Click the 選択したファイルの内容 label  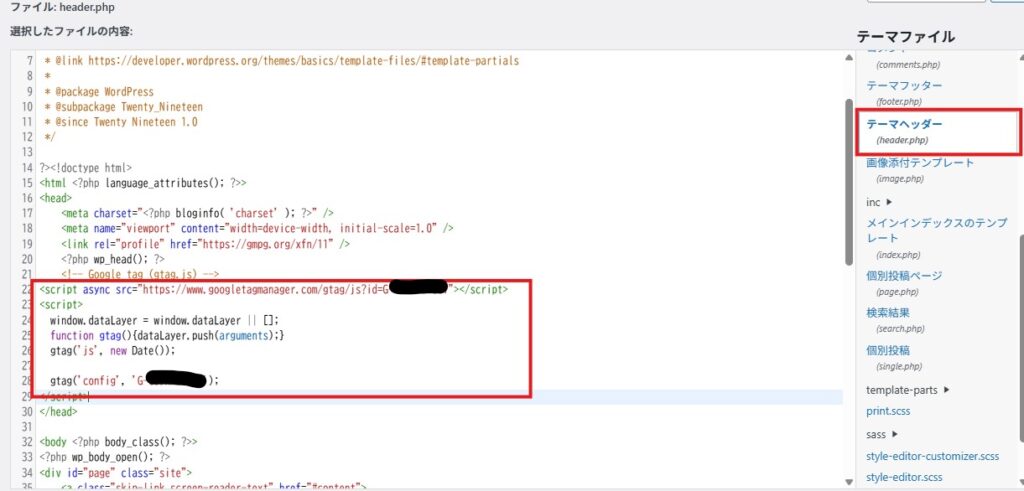coord(71,31)
